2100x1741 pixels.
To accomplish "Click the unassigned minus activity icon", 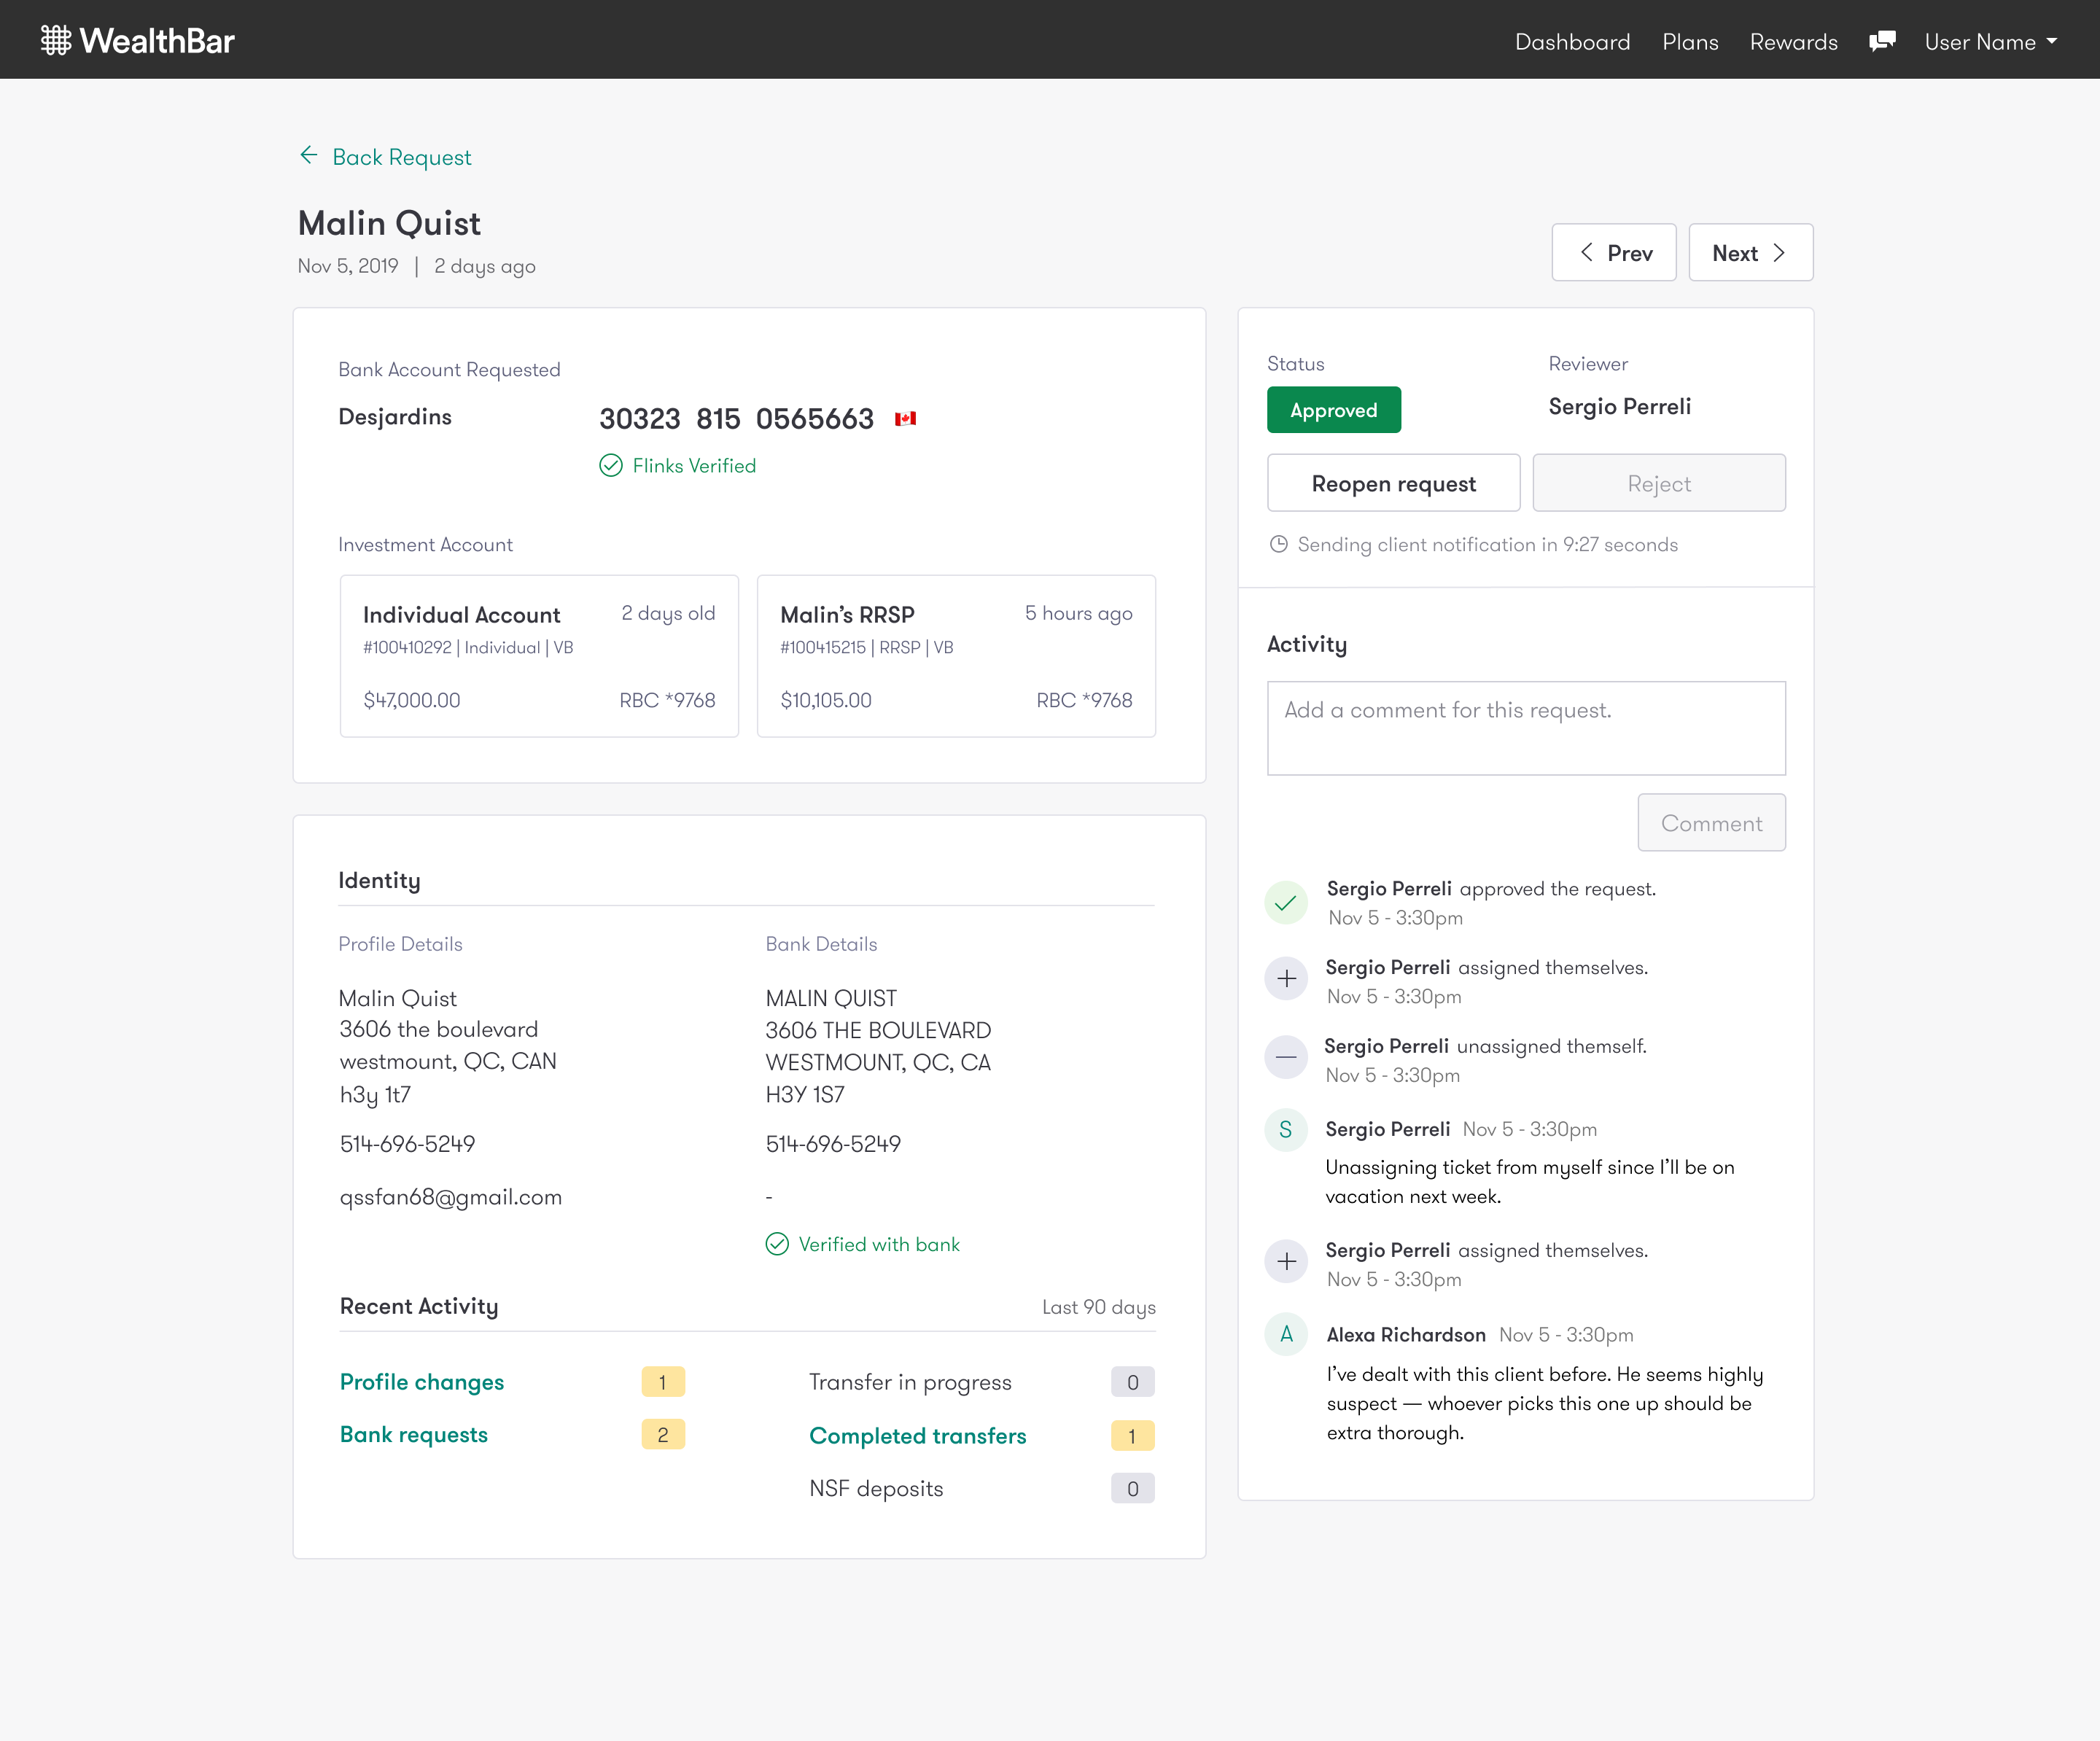I will (1286, 1057).
